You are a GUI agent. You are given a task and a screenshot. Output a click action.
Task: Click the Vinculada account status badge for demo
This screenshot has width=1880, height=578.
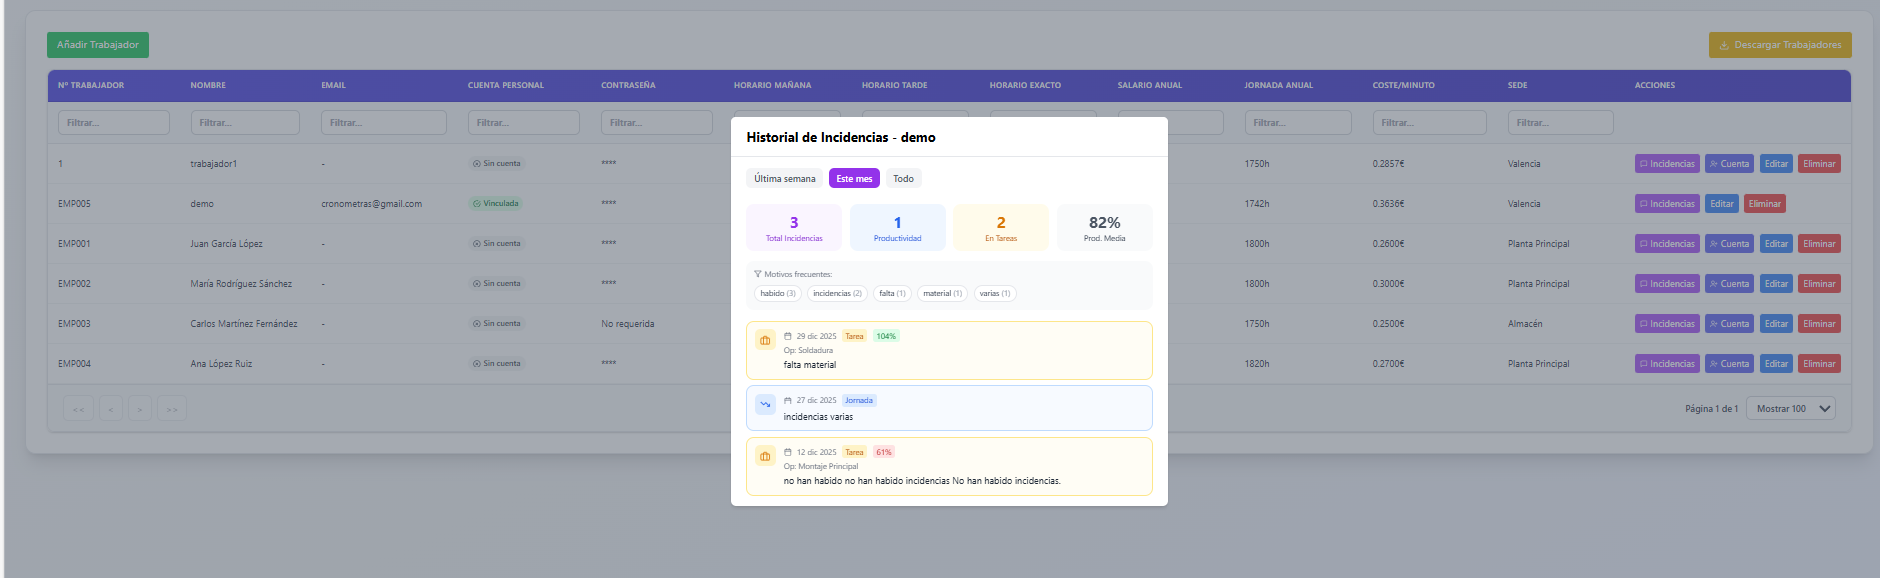coord(496,204)
